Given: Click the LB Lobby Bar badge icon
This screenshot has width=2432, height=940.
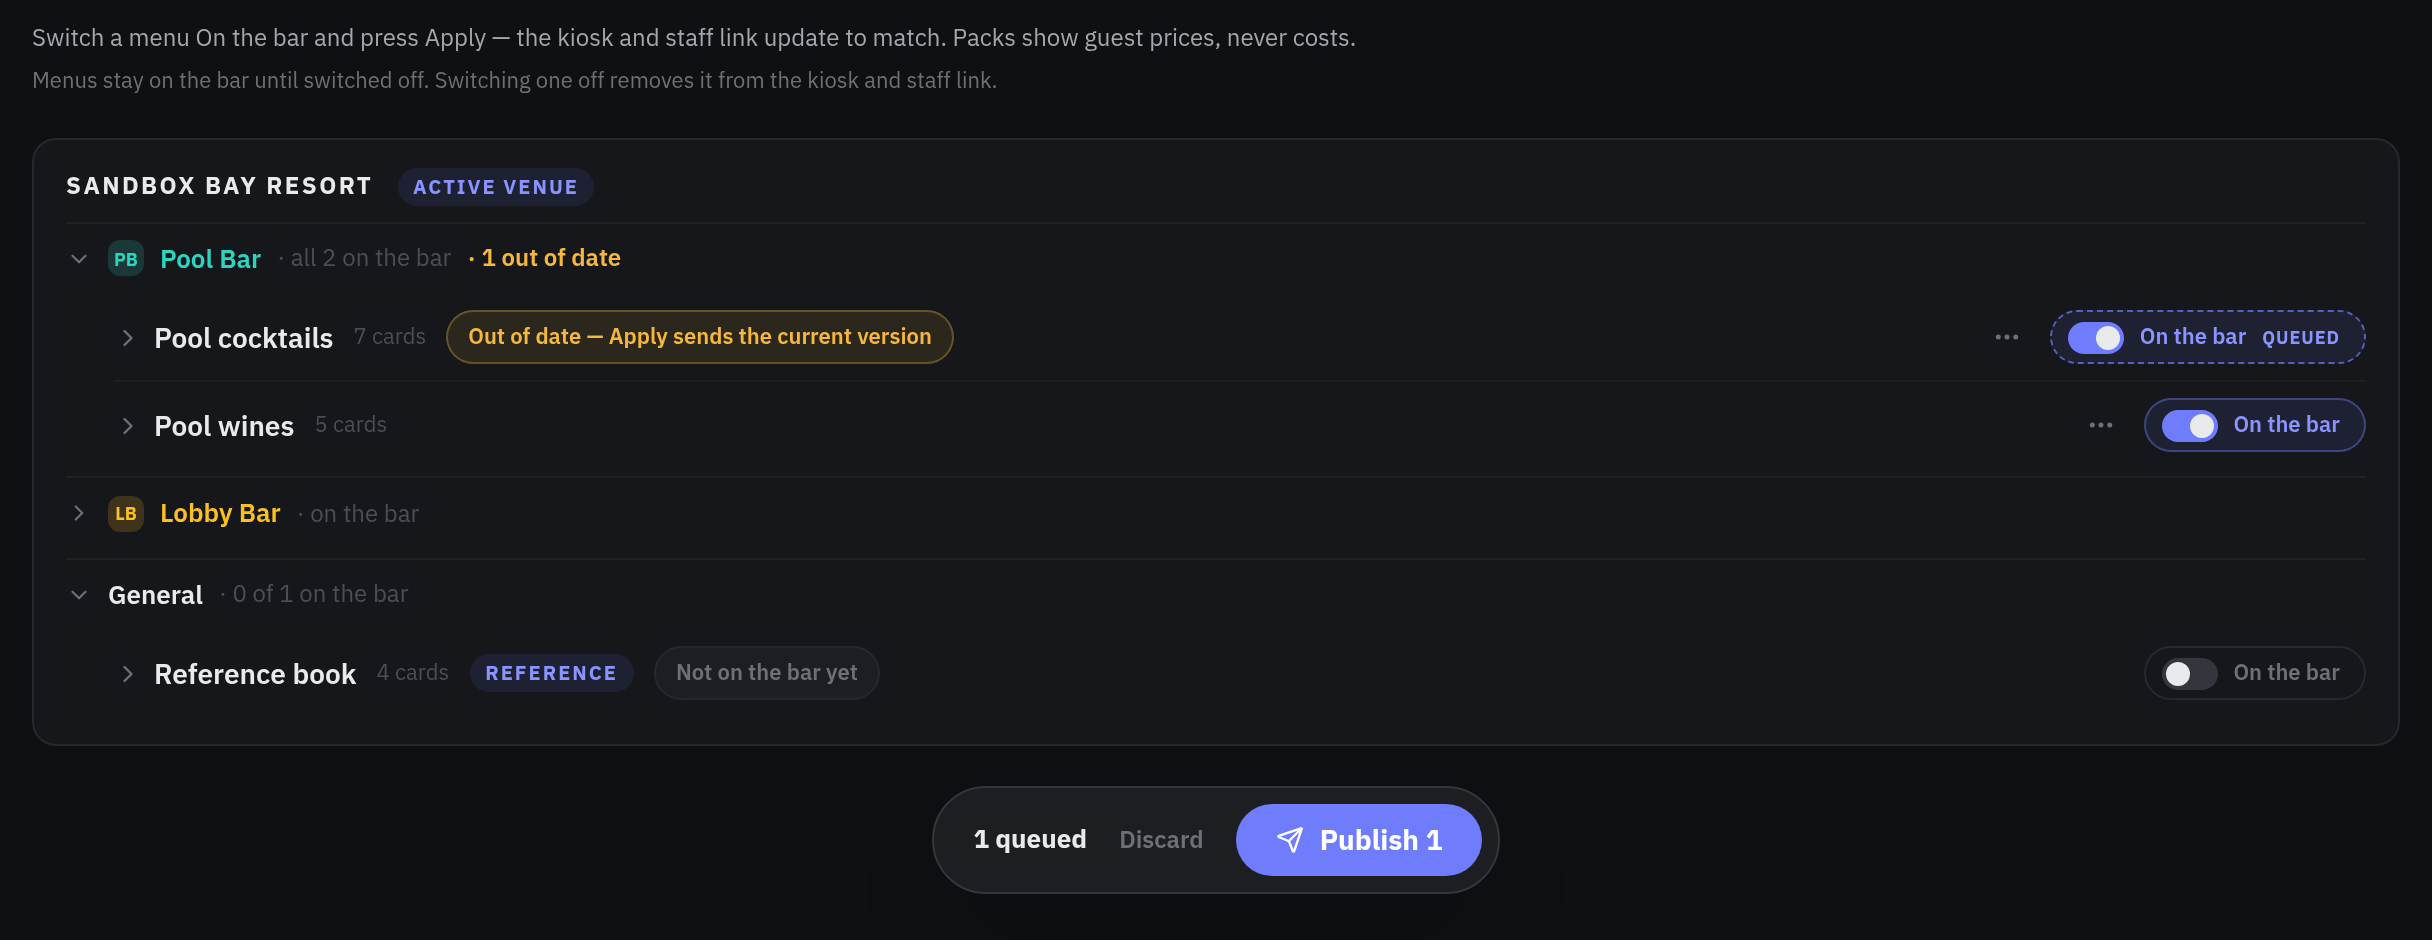Looking at the screenshot, I should (x=126, y=514).
